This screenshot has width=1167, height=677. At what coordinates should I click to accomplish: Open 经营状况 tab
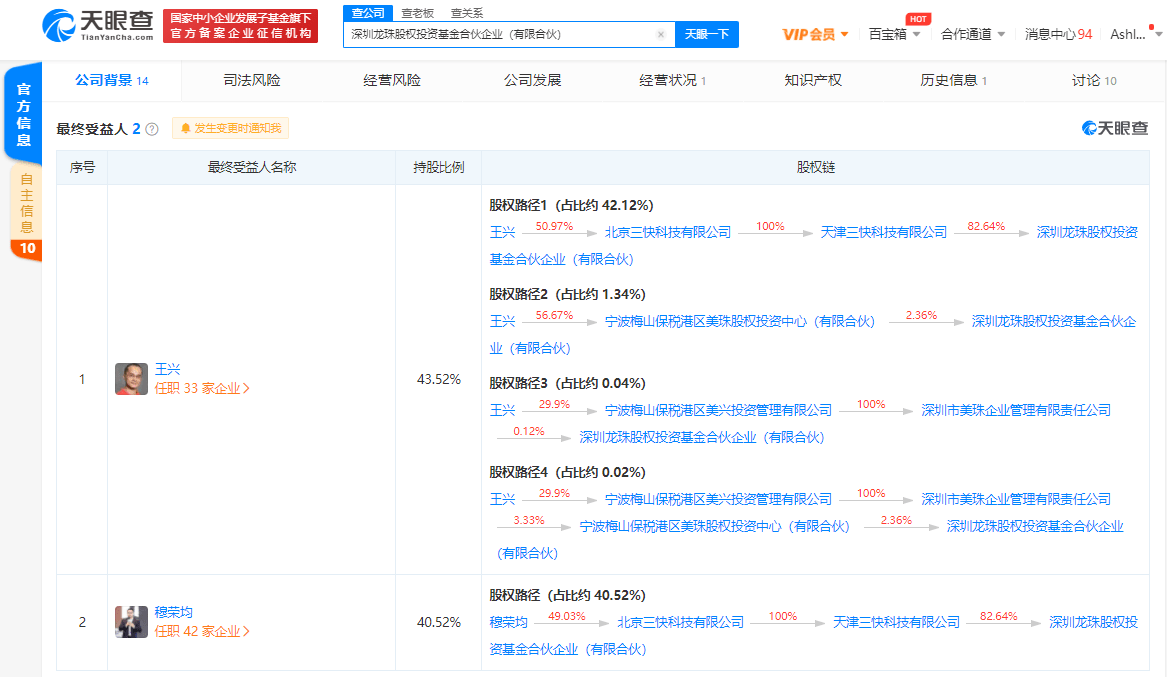click(672, 80)
